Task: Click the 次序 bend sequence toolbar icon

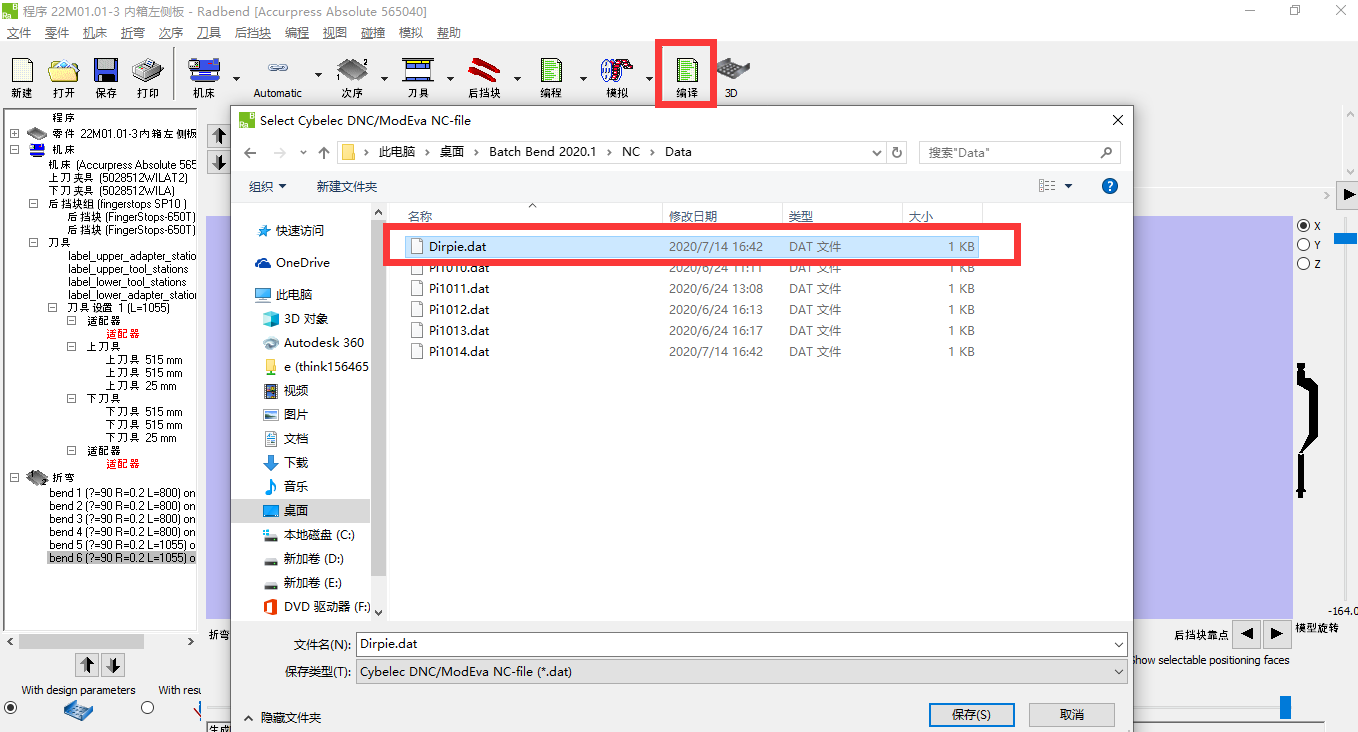Action: [x=352, y=71]
